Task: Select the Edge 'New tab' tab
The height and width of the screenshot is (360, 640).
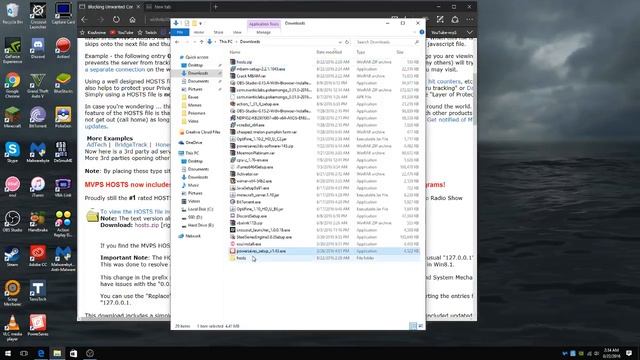Action: coord(162,7)
